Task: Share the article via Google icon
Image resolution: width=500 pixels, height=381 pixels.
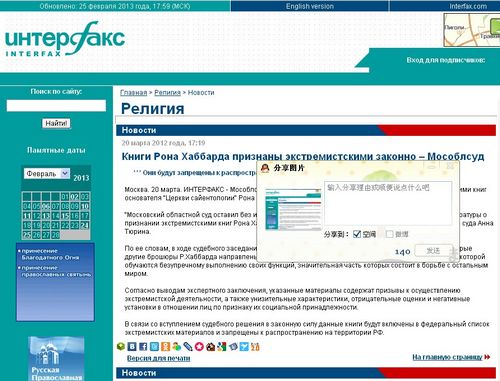Action: click(x=222, y=347)
